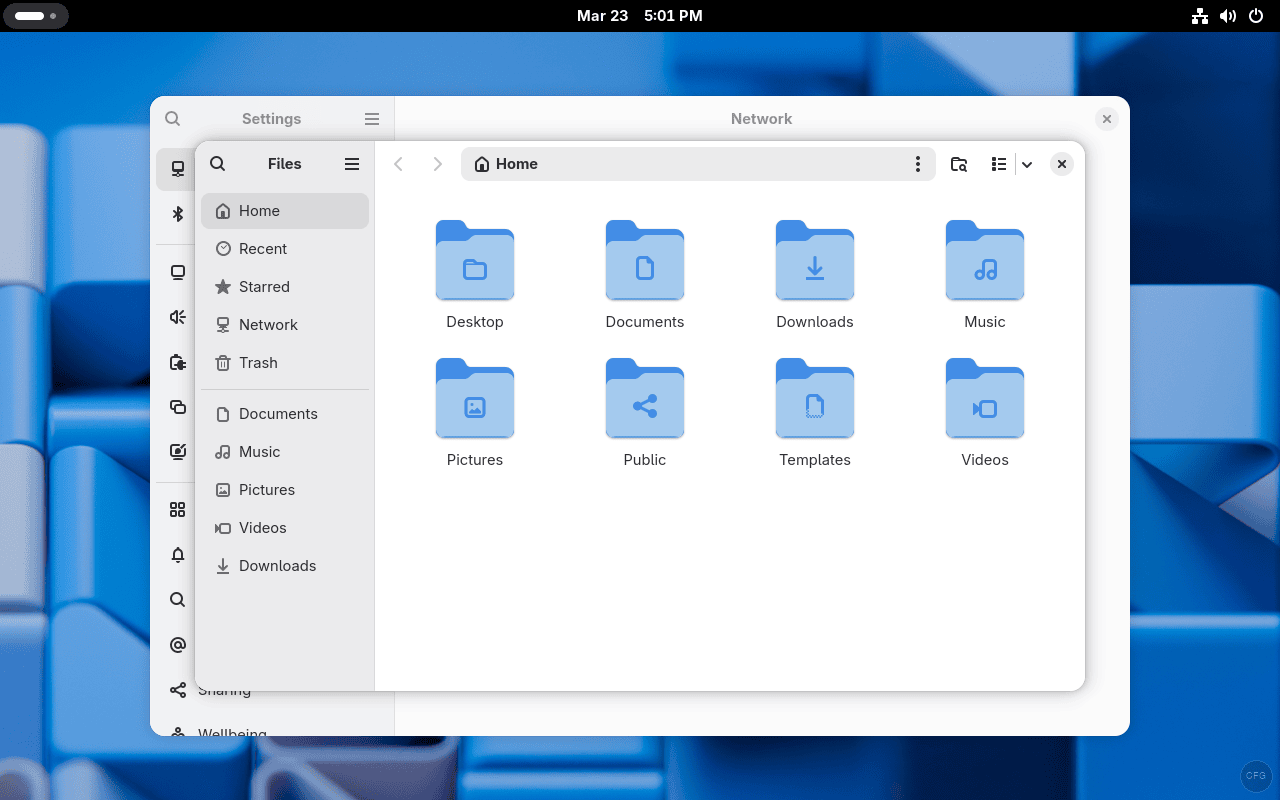The width and height of the screenshot is (1280, 800).
Task: Open the volume control in the top bar
Action: 1228,16
